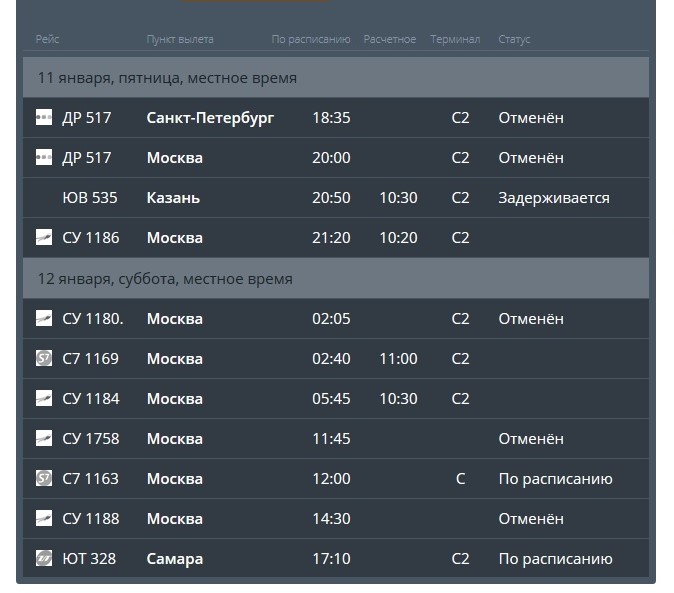Click Задерживается status of the Казань flight
Image resolution: width=674 pixels, height=593 pixels.
click(554, 198)
